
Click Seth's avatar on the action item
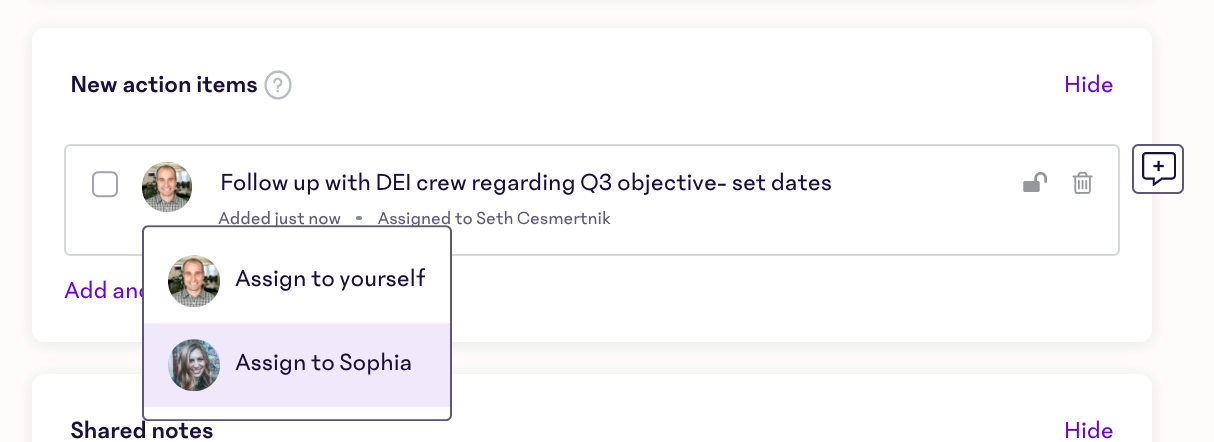(x=167, y=186)
